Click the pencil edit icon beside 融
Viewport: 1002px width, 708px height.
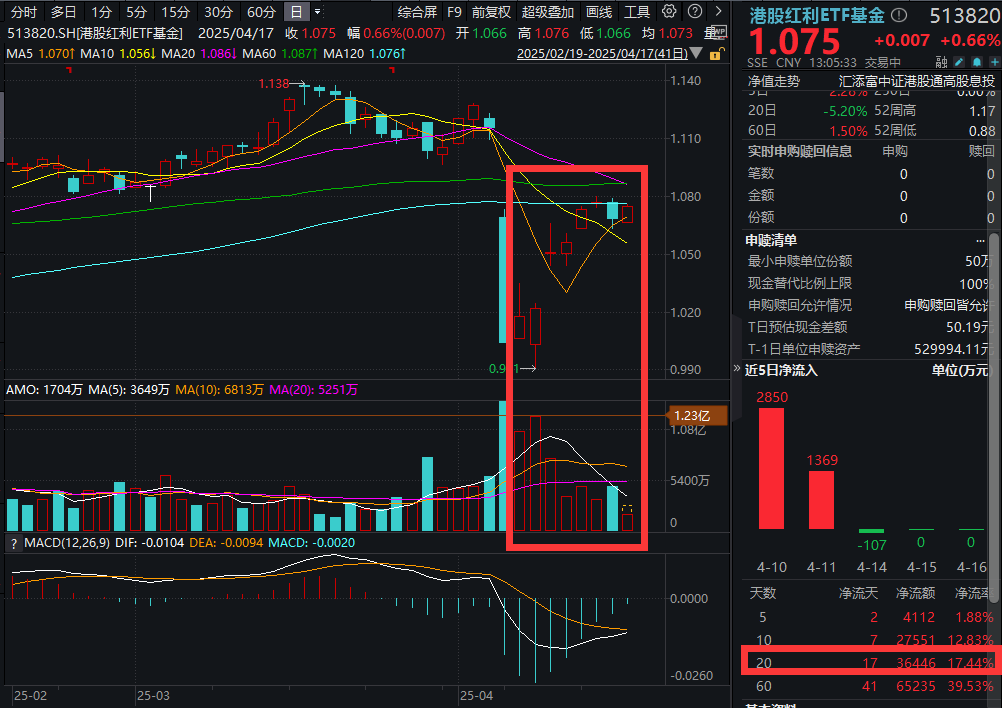click(958, 60)
